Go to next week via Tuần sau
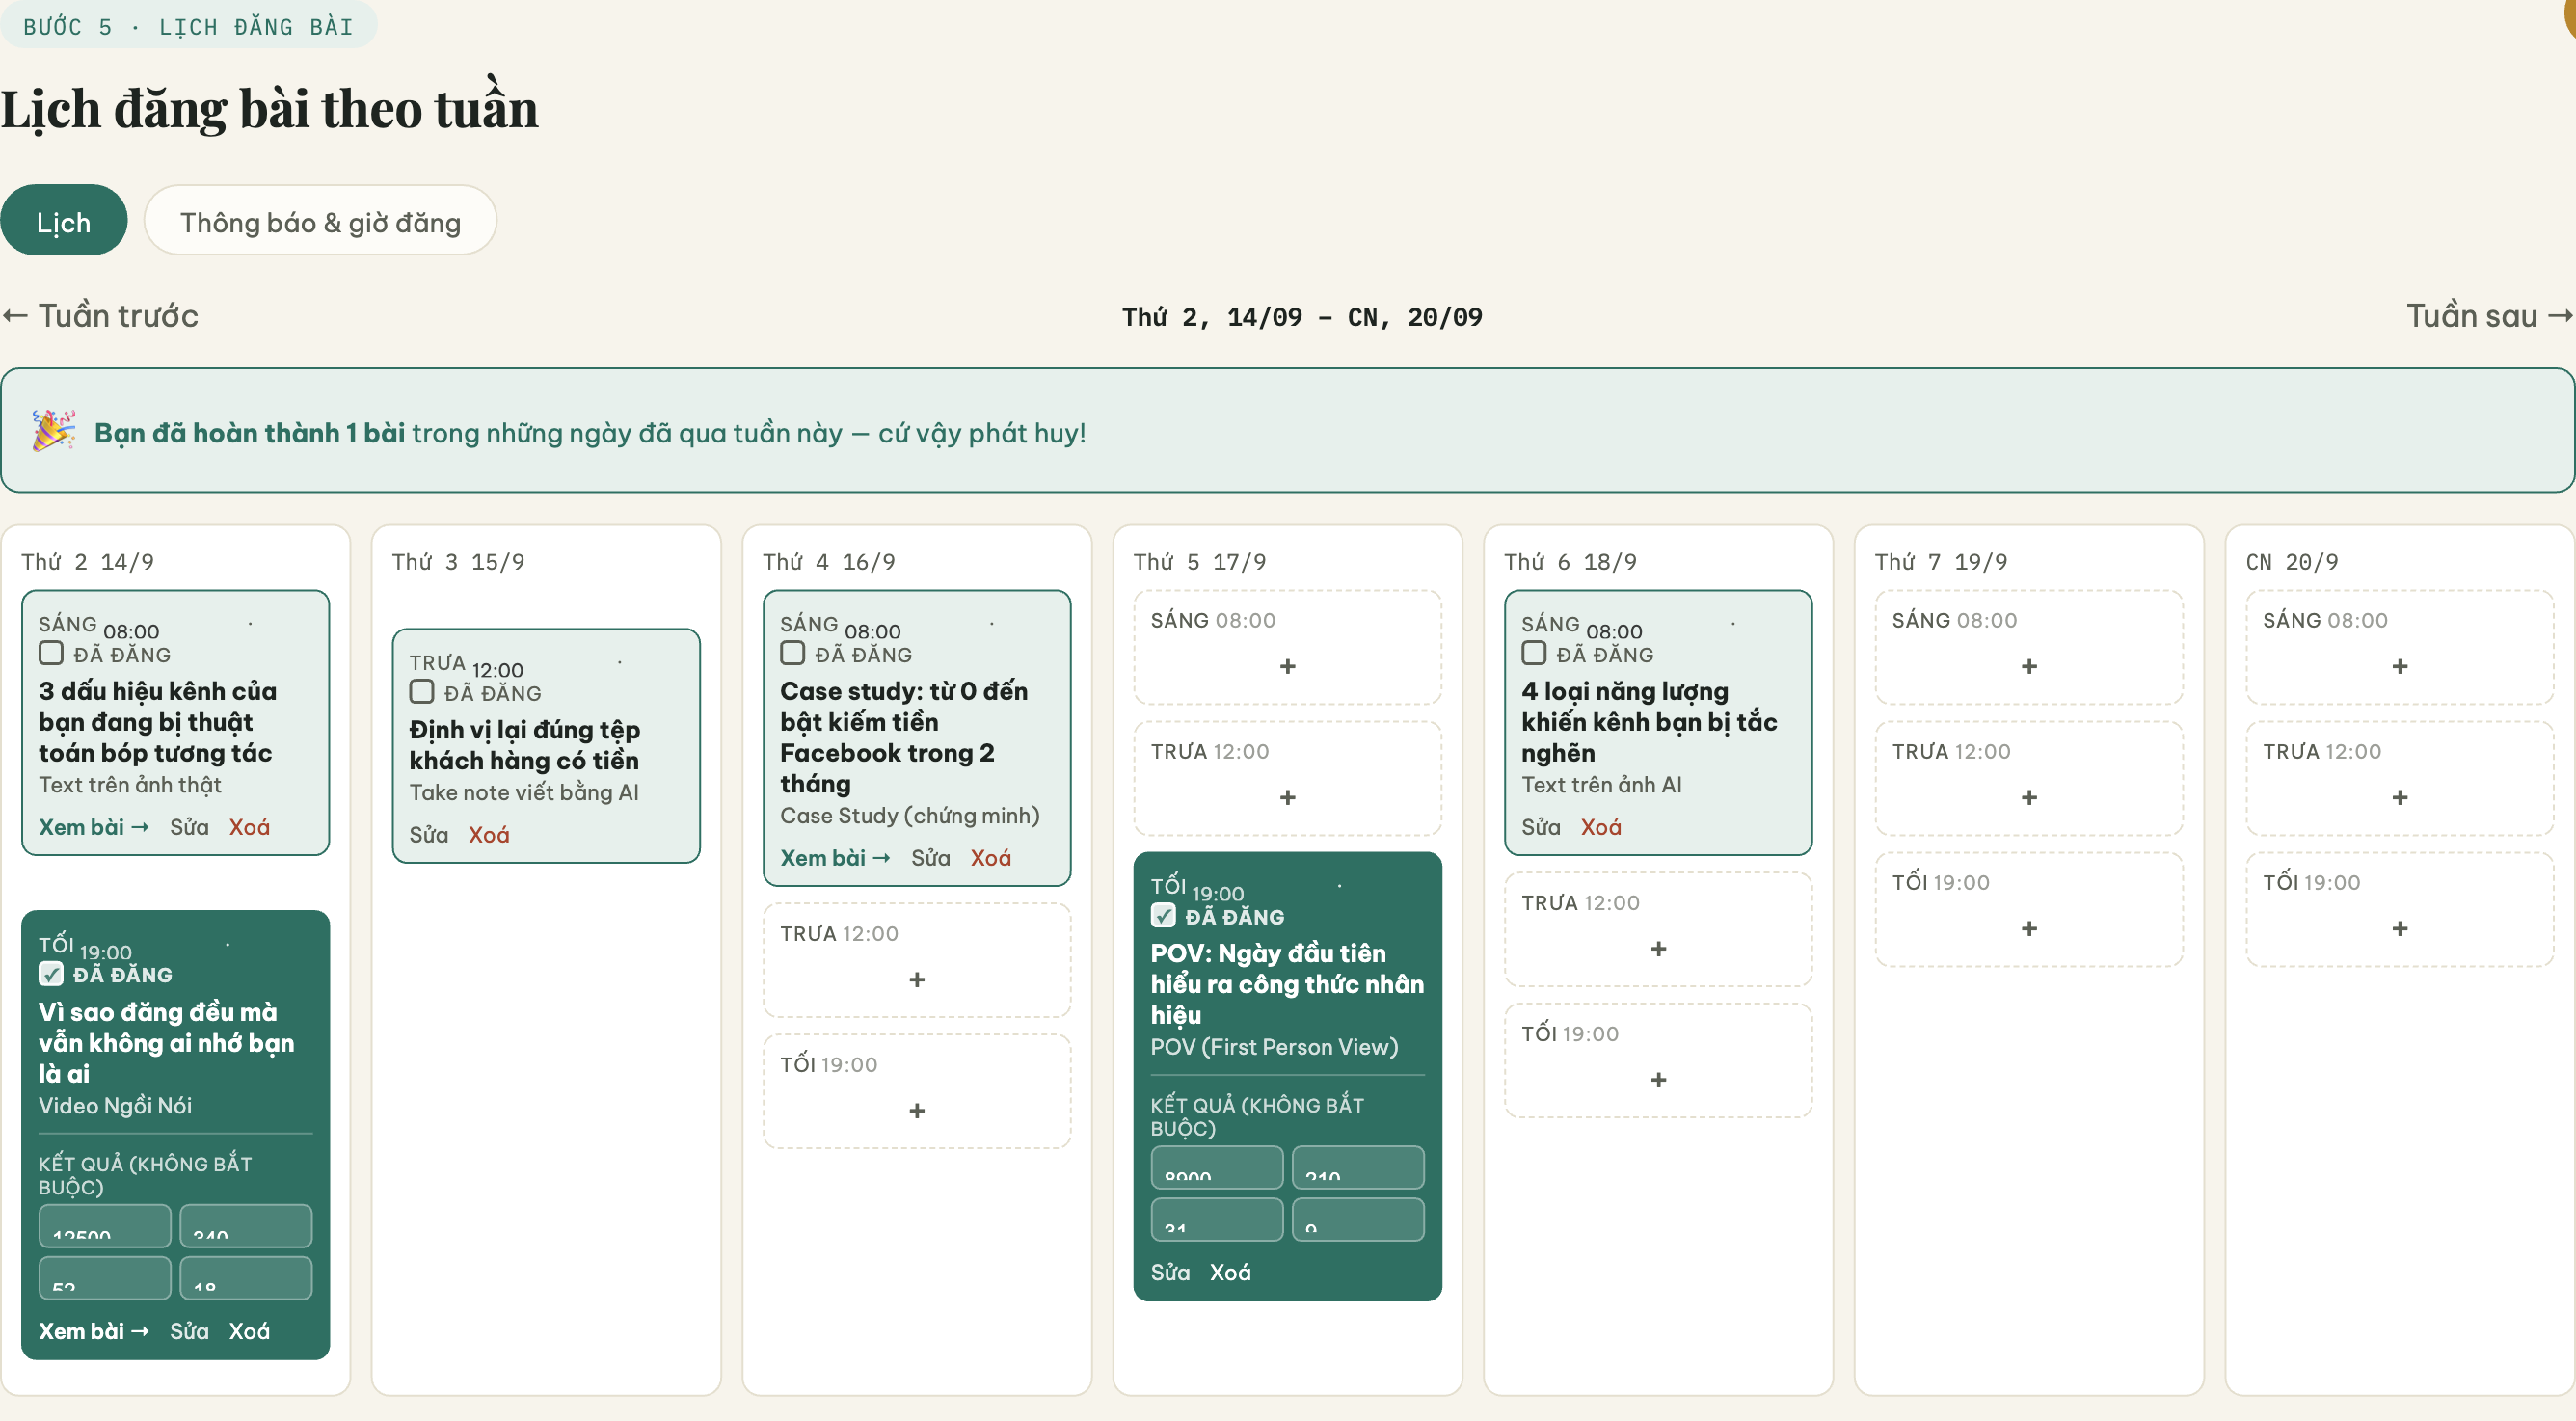Viewport: 2576px width, 1421px height. [2489, 316]
